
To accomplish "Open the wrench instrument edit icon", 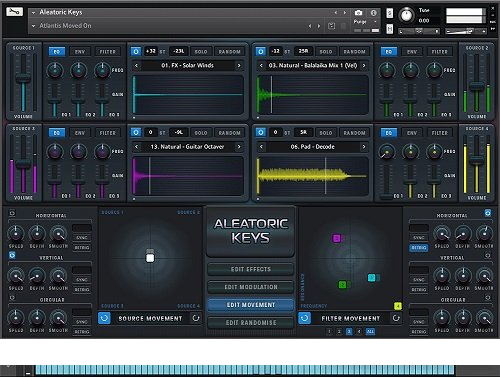I will click(14, 12).
